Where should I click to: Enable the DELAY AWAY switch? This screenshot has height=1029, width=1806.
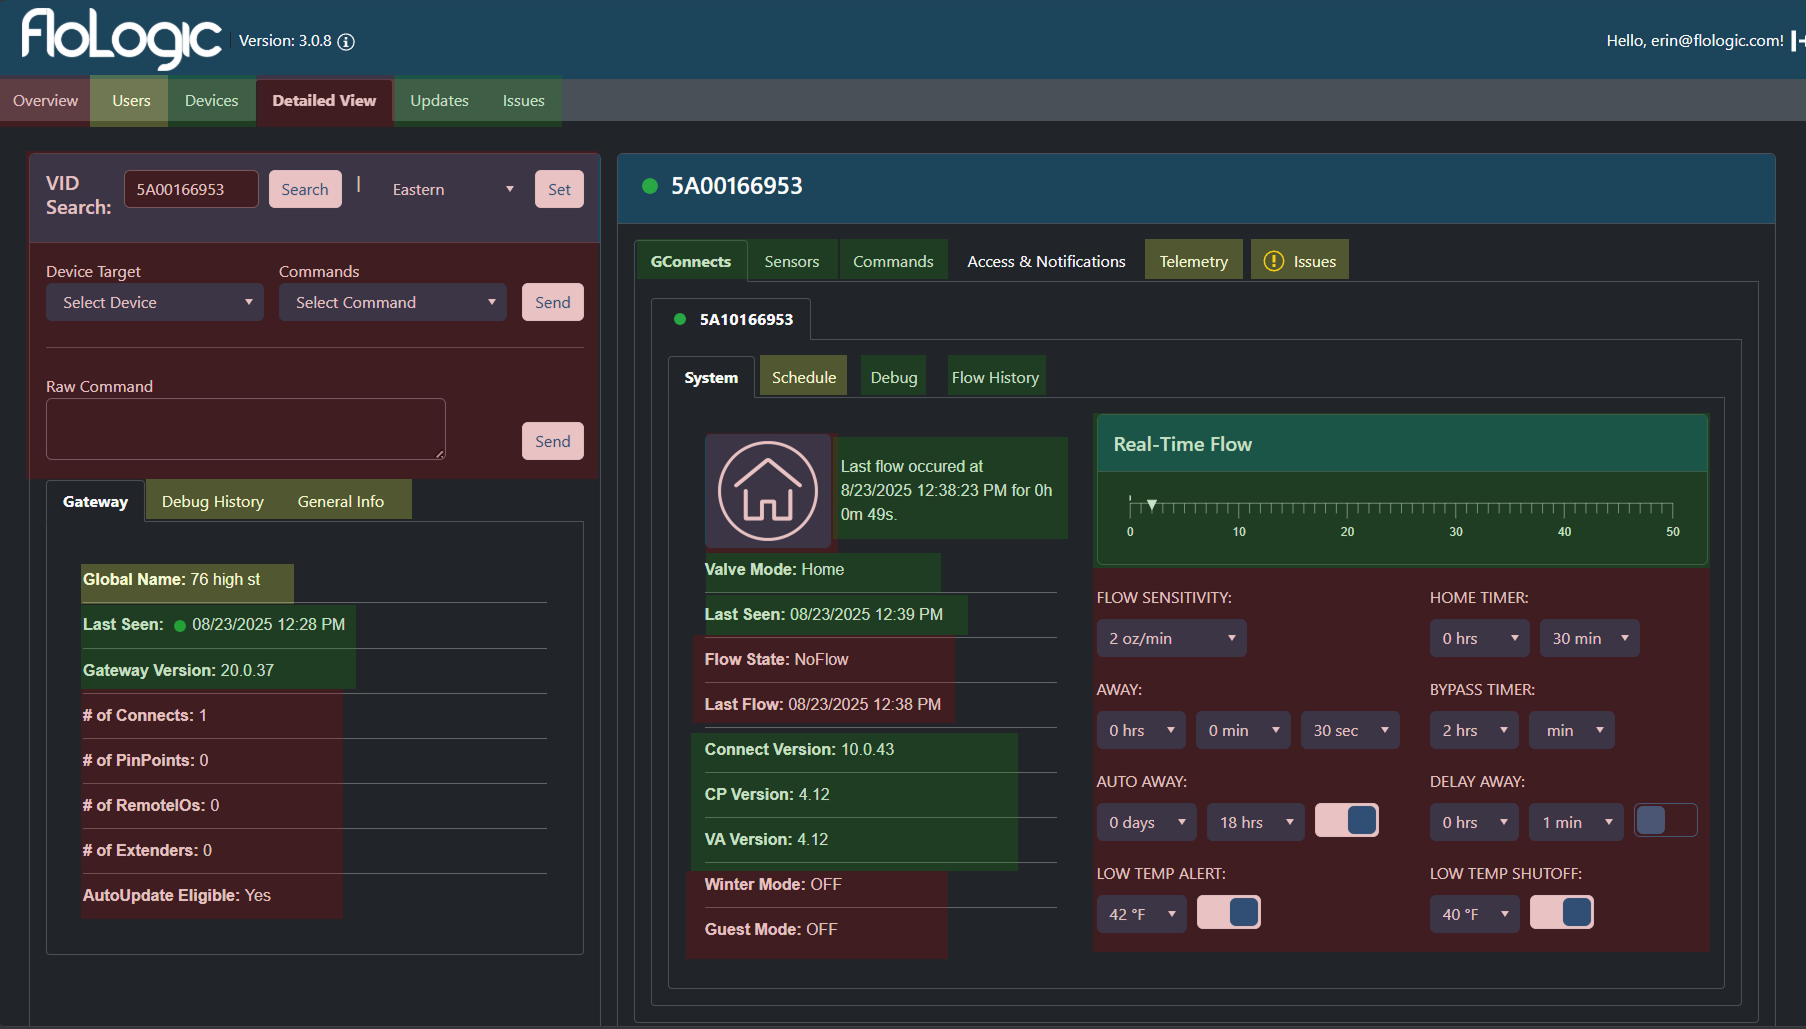point(1665,820)
